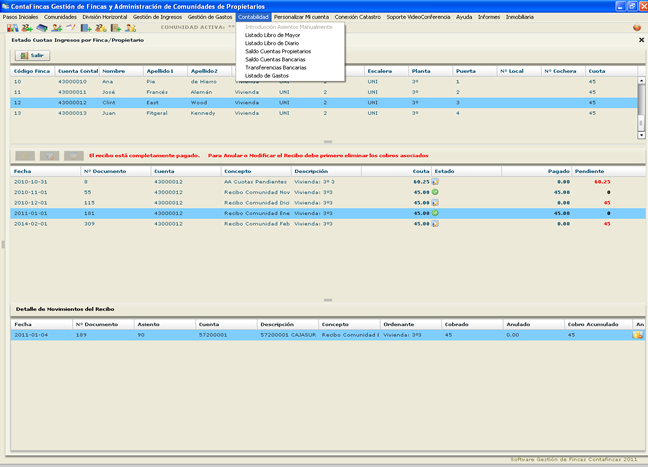The width and height of the screenshot is (648, 467).
Task: Click the second disabled receipt action button
Action: coord(49,156)
